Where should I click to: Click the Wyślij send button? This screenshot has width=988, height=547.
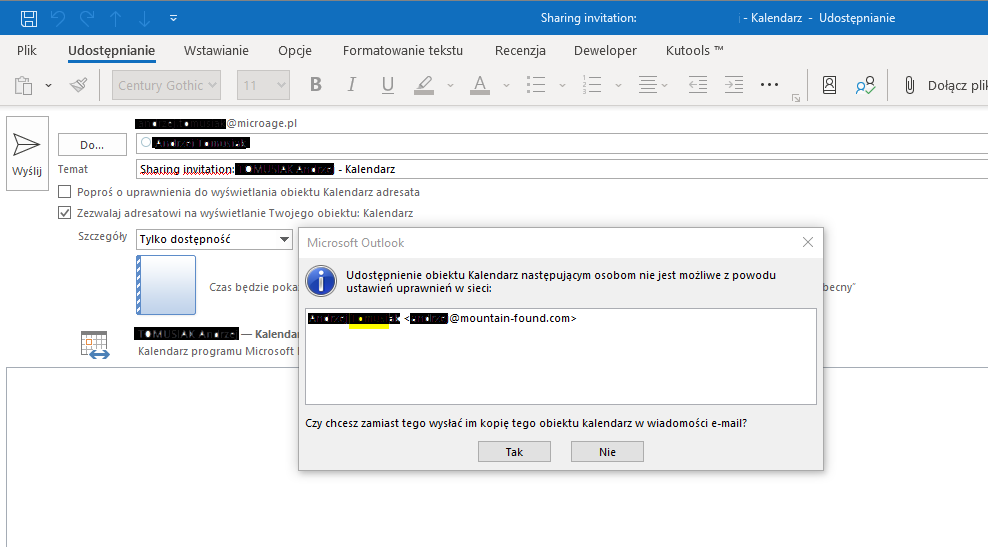tap(27, 153)
